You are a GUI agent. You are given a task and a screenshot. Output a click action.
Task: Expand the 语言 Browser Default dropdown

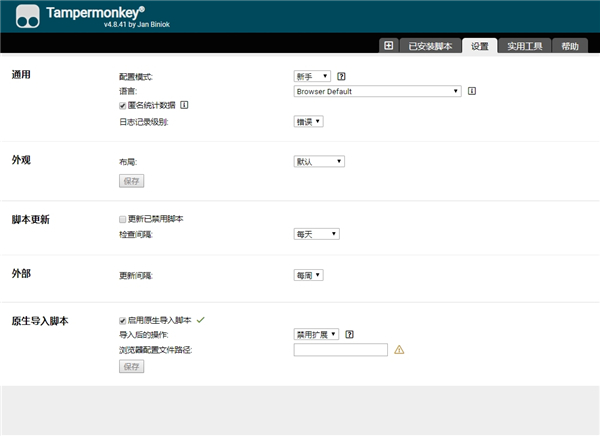point(376,91)
